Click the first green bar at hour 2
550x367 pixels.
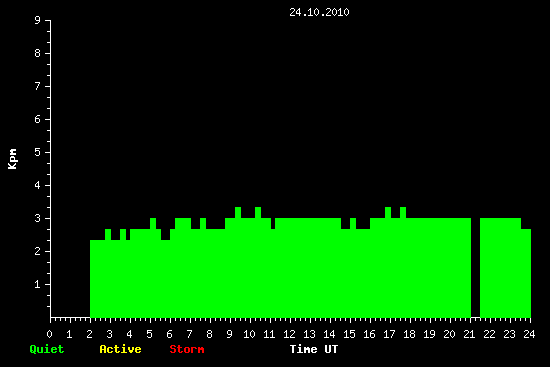[98, 279]
